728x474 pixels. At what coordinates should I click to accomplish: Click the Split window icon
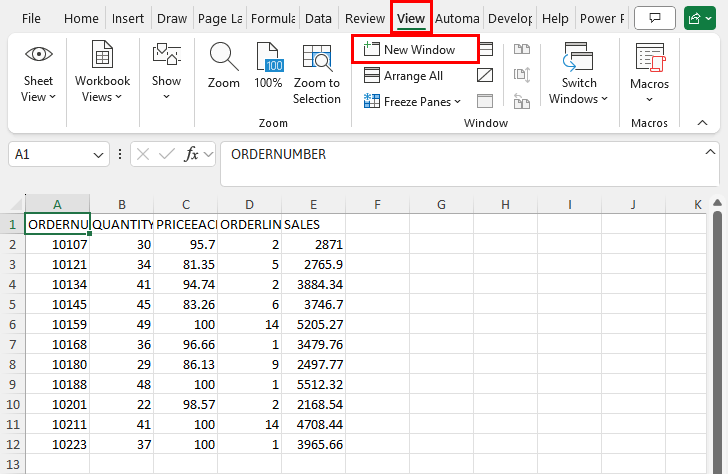tap(485, 49)
